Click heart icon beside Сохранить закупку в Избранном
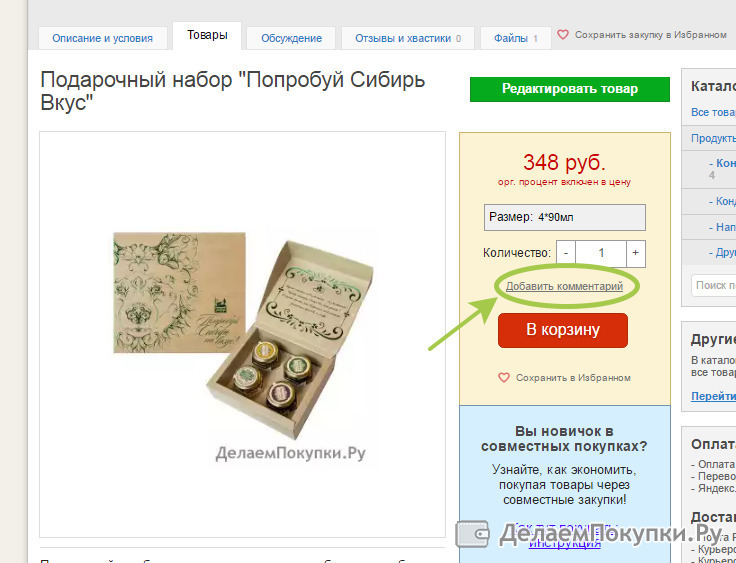The width and height of the screenshot is (736, 563). click(x=563, y=35)
